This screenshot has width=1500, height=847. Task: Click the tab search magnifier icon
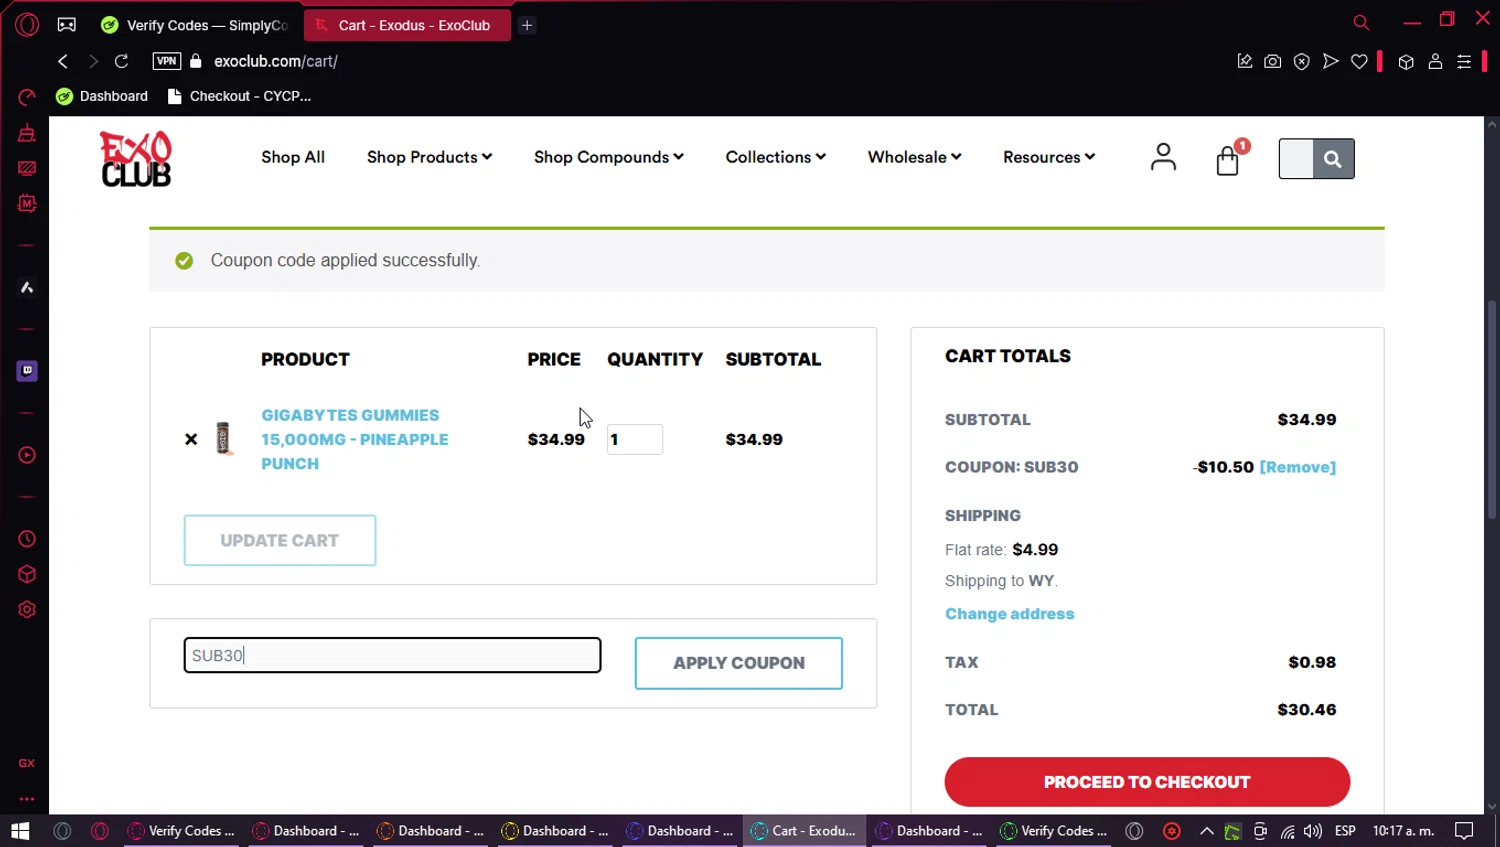tap(1361, 22)
